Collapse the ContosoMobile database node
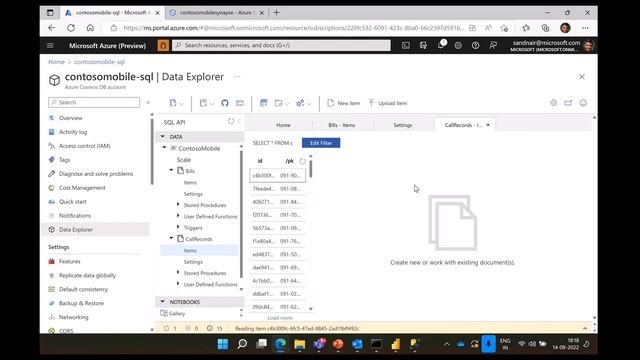This screenshot has height=360, width=640. point(164,148)
